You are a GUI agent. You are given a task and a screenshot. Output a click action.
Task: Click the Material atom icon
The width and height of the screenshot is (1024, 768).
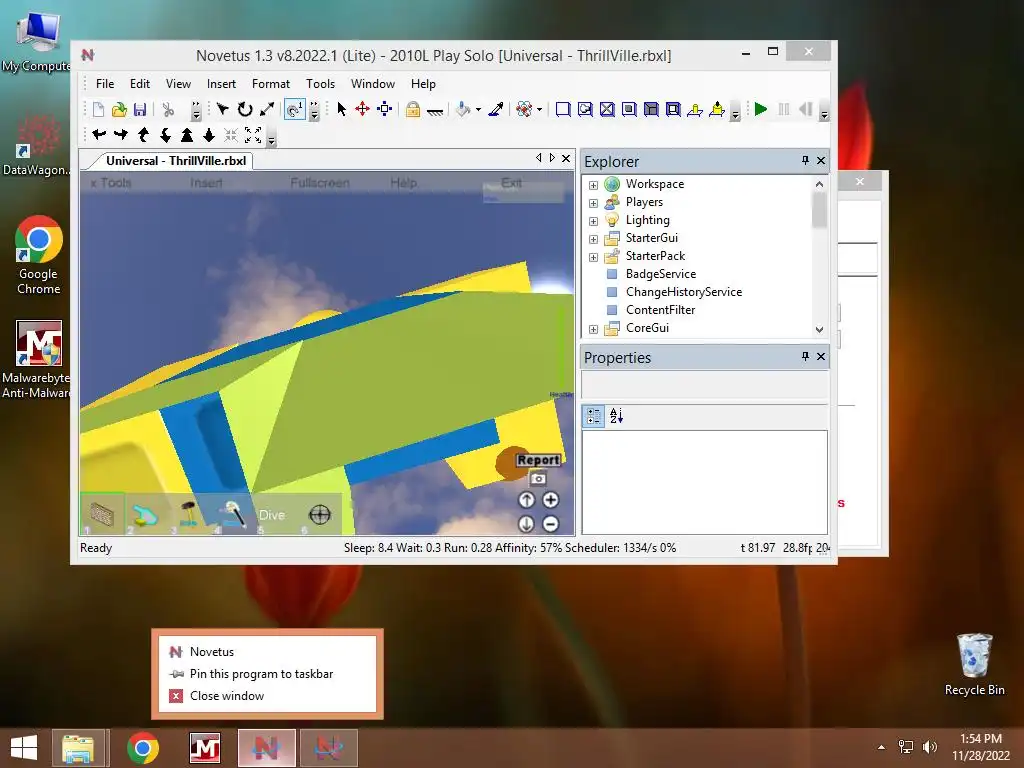tap(524, 109)
